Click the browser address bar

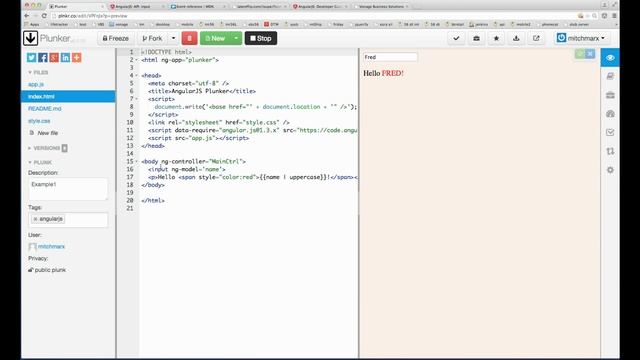pos(314,16)
